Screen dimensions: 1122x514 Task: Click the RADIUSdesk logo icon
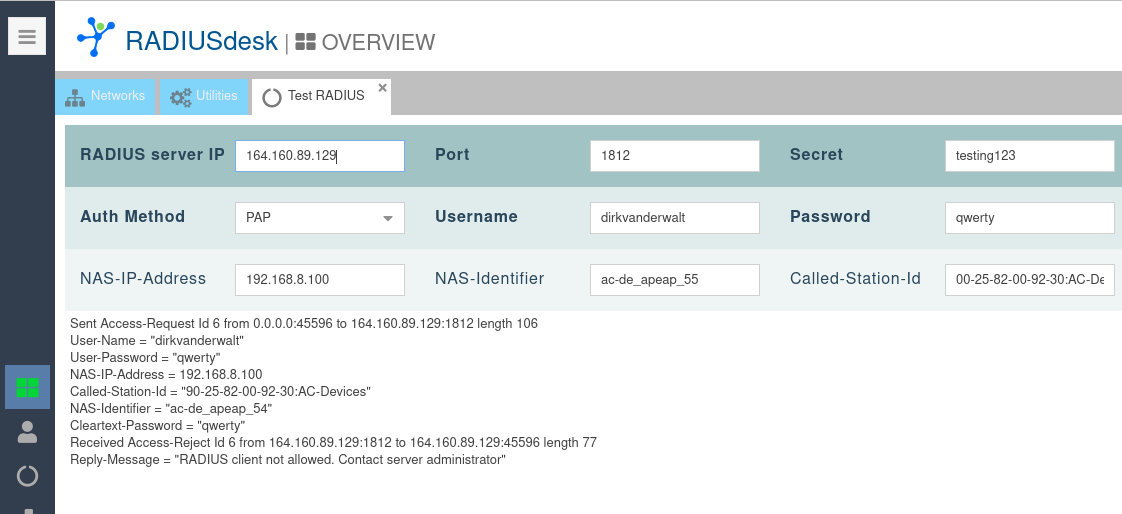tap(96, 37)
